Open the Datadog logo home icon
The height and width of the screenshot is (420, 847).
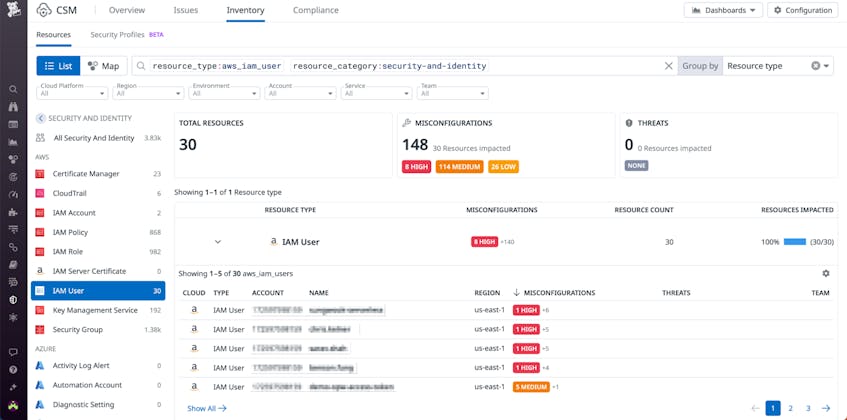pos(14,10)
